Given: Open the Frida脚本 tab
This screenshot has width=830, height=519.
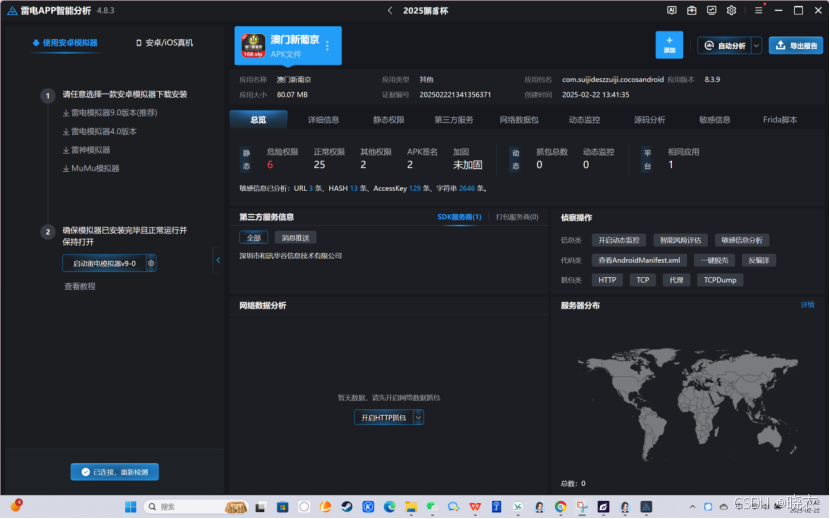Looking at the screenshot, I should click(x=780, y=120).
